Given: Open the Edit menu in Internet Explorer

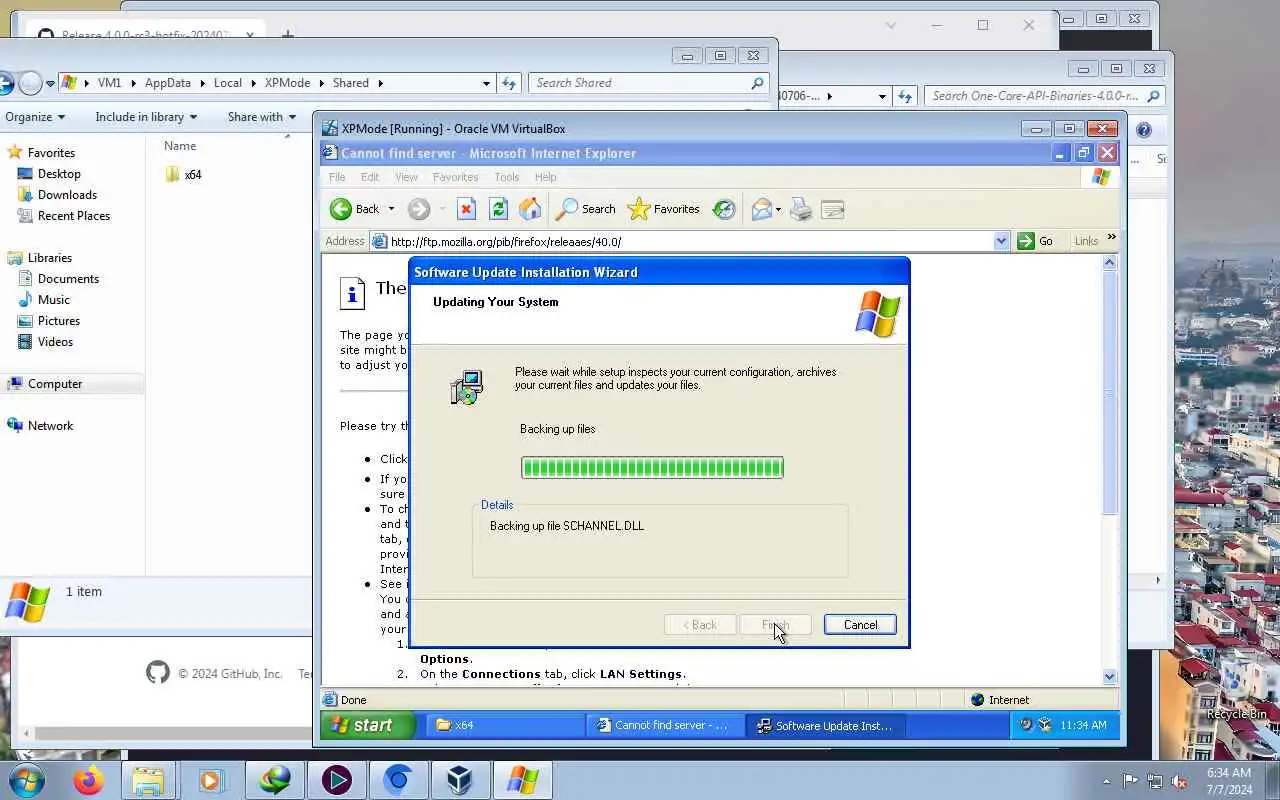Looking at the screenshot, I should click(x=370, y=177).
